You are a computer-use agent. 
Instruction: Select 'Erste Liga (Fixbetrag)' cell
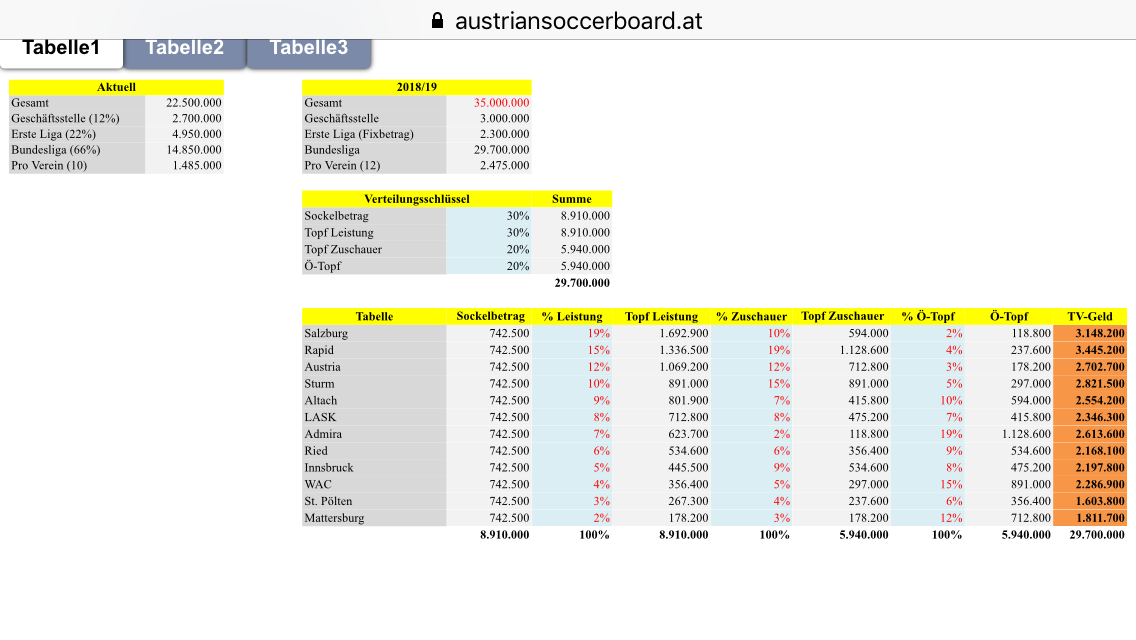(374, 134)
